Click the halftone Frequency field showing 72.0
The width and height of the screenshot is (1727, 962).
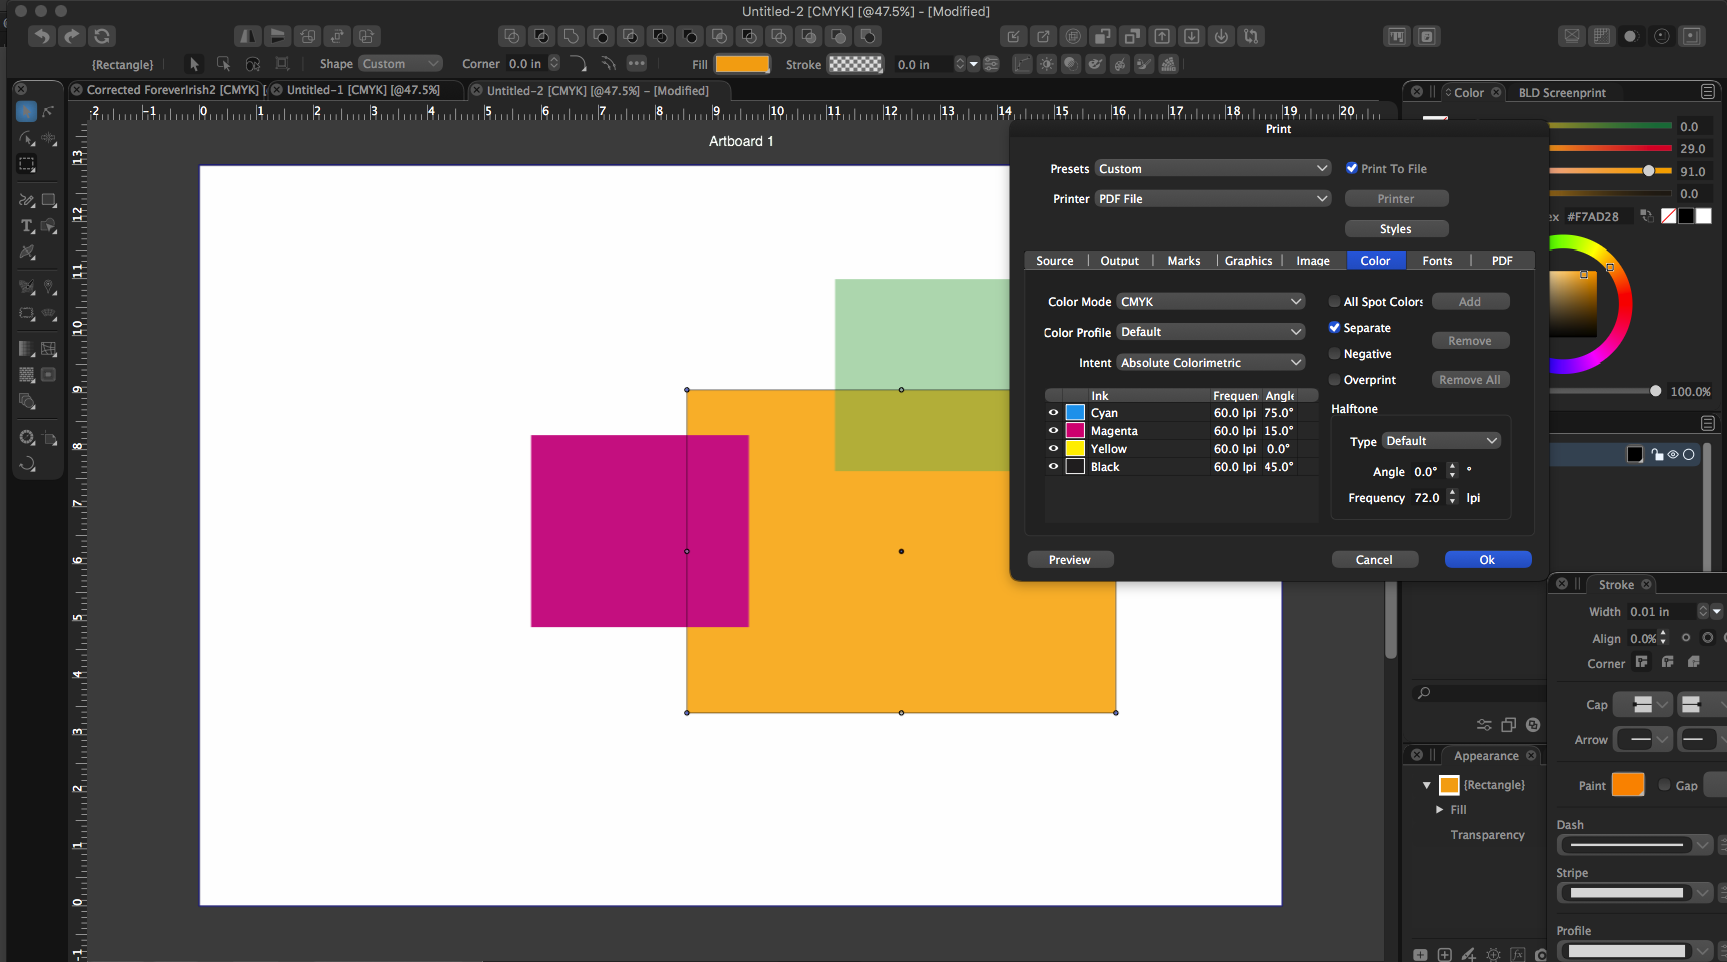pos(1427,498)
